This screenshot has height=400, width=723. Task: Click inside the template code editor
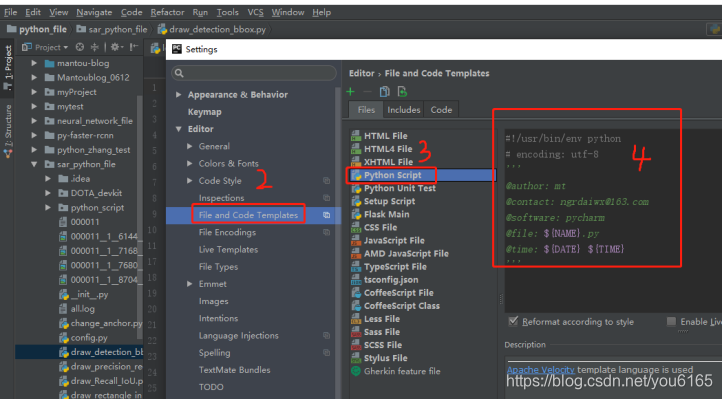[x=613, y=221]
